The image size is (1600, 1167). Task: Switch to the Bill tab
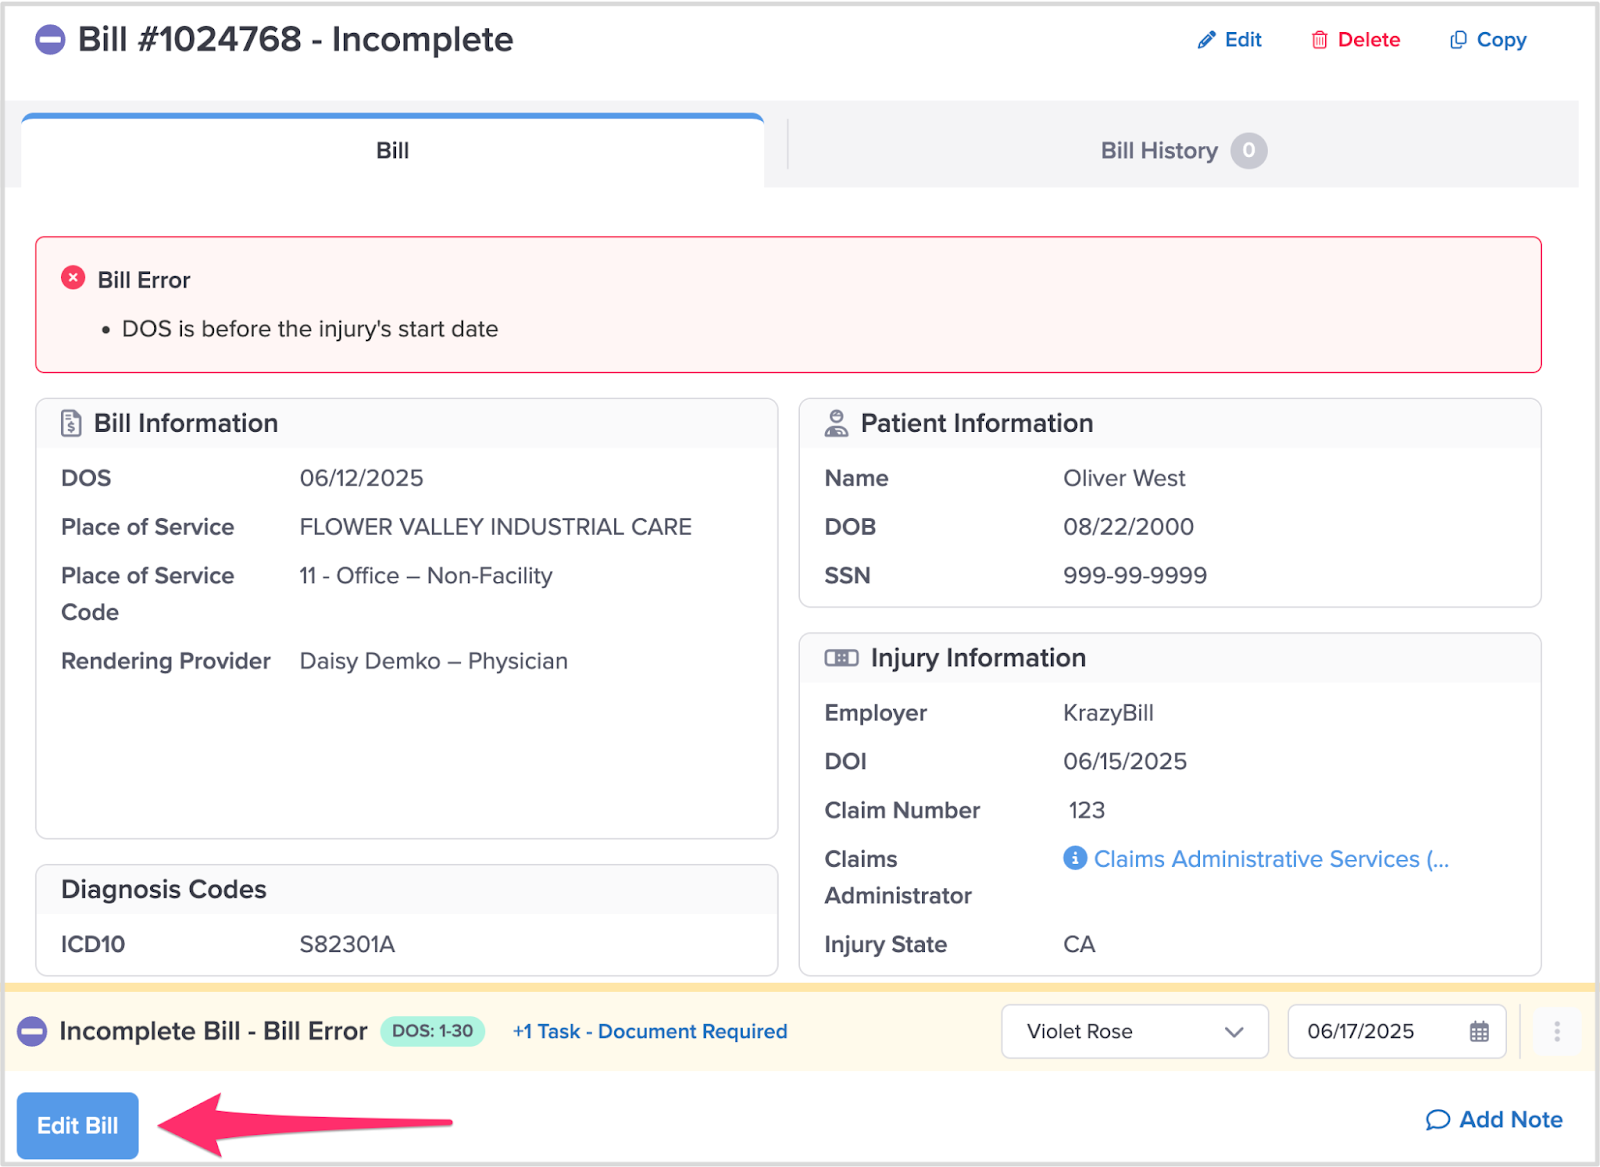point(392,151)
